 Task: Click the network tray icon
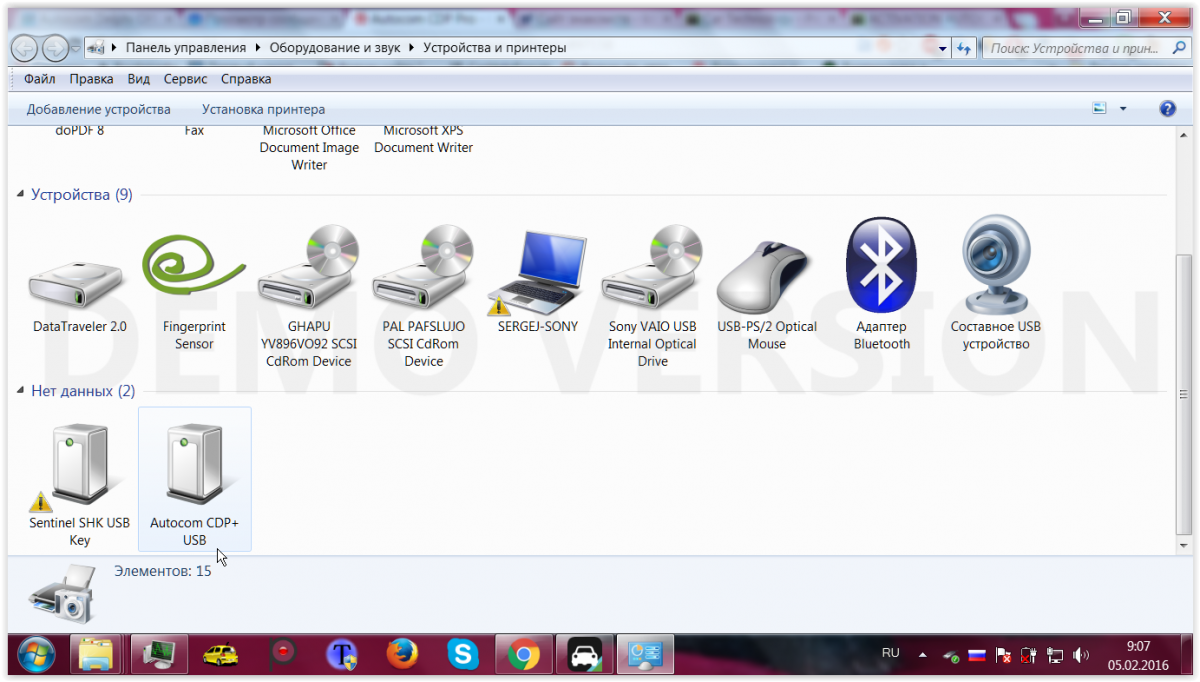point(1055,656)
